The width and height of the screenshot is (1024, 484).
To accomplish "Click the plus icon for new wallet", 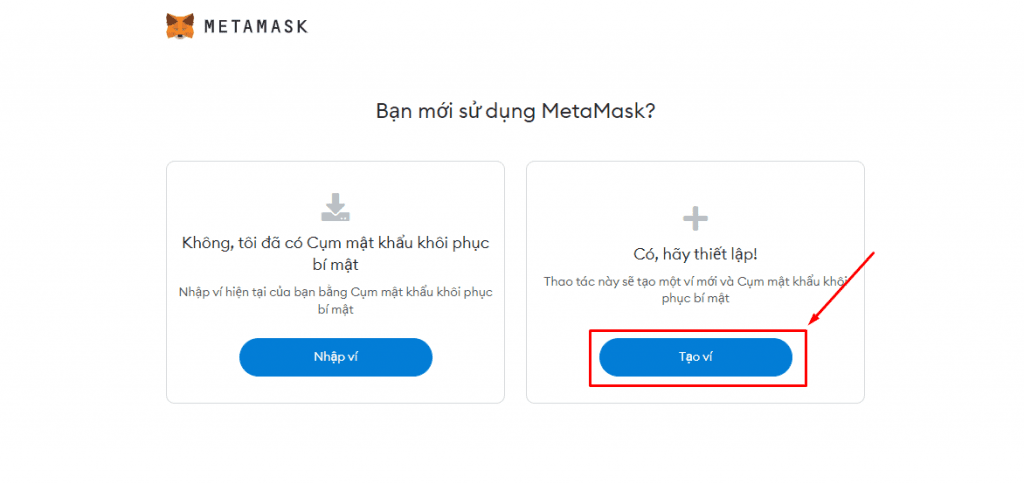I will click(x=695, y=218).
